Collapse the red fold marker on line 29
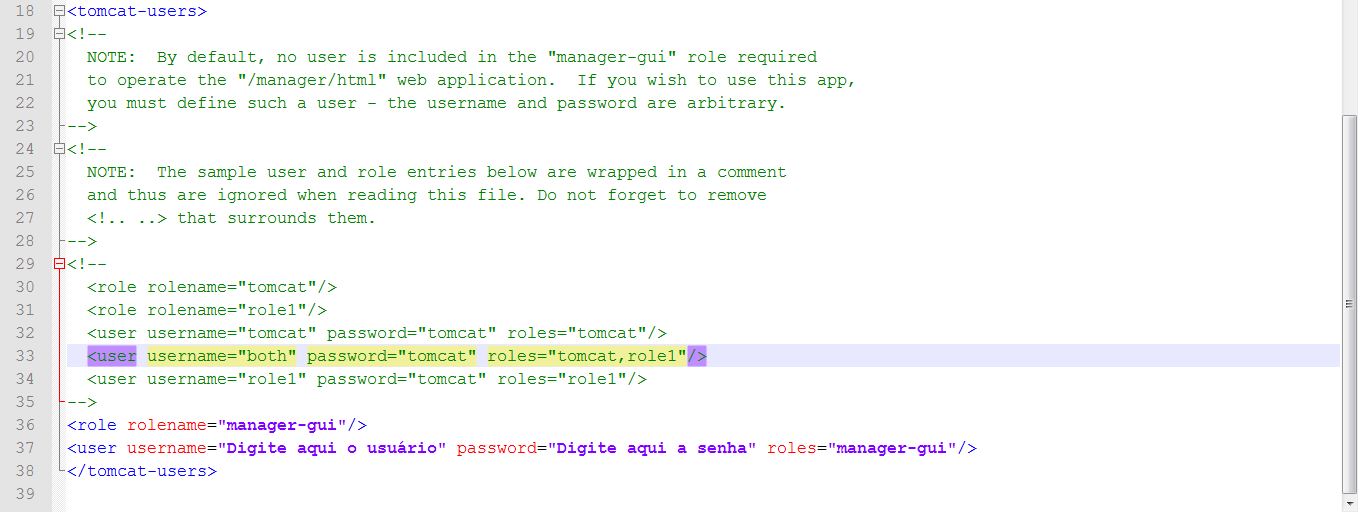The height and width of the screenshot is (512, 1358). coord(60,264)
